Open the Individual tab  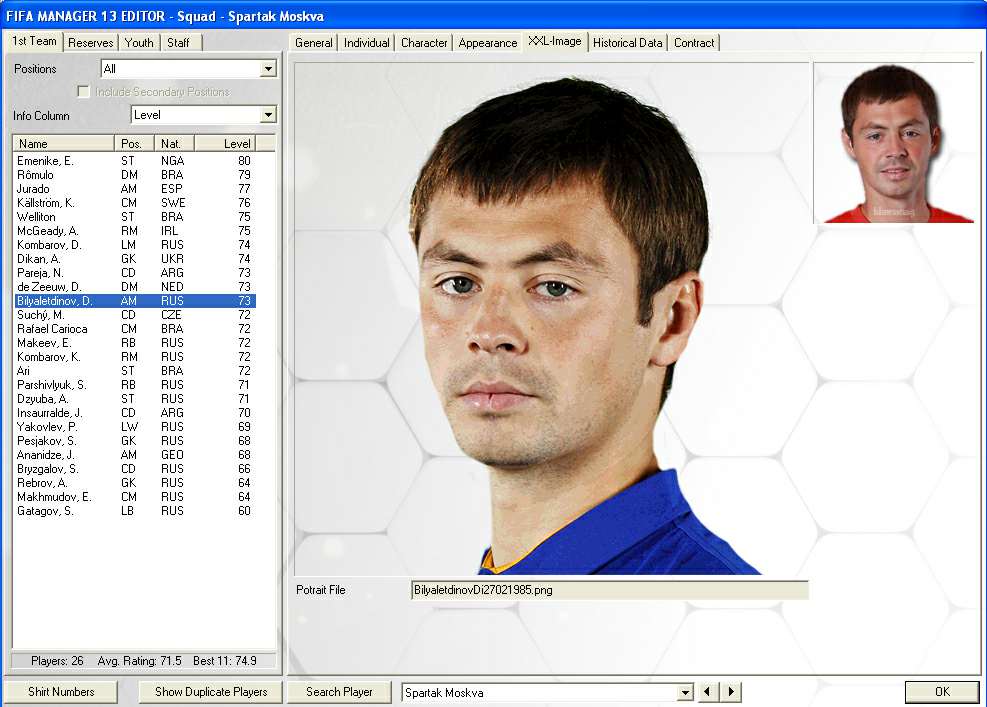point(366,43)
